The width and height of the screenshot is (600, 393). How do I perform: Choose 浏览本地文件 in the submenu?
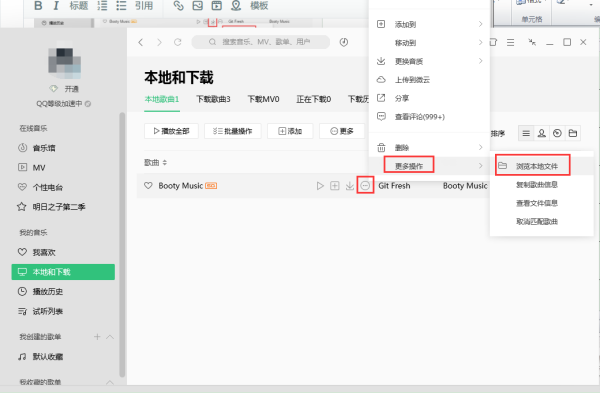[541, 166]
